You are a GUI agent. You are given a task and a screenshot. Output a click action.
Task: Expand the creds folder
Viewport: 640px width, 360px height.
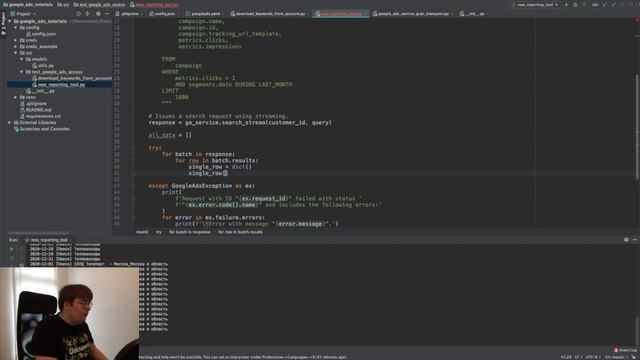[x=16, y=40]
